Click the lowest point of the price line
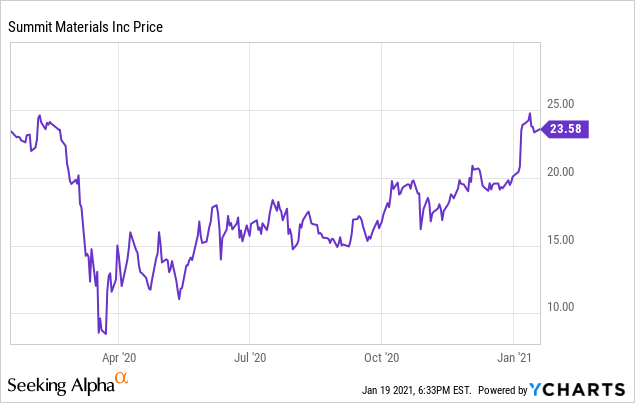 (x=106, y=335)
